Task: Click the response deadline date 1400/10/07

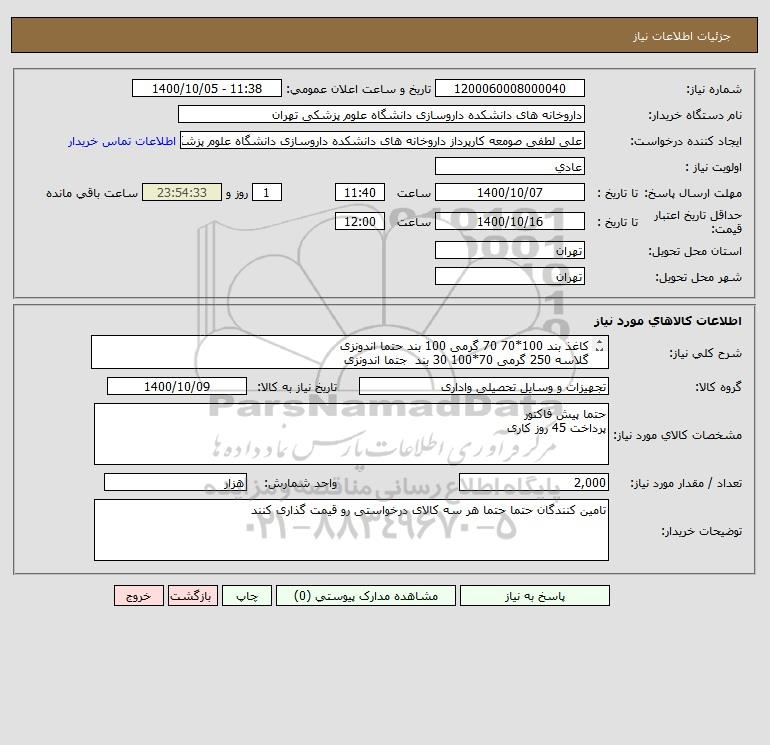Action: tap(510, 193)
